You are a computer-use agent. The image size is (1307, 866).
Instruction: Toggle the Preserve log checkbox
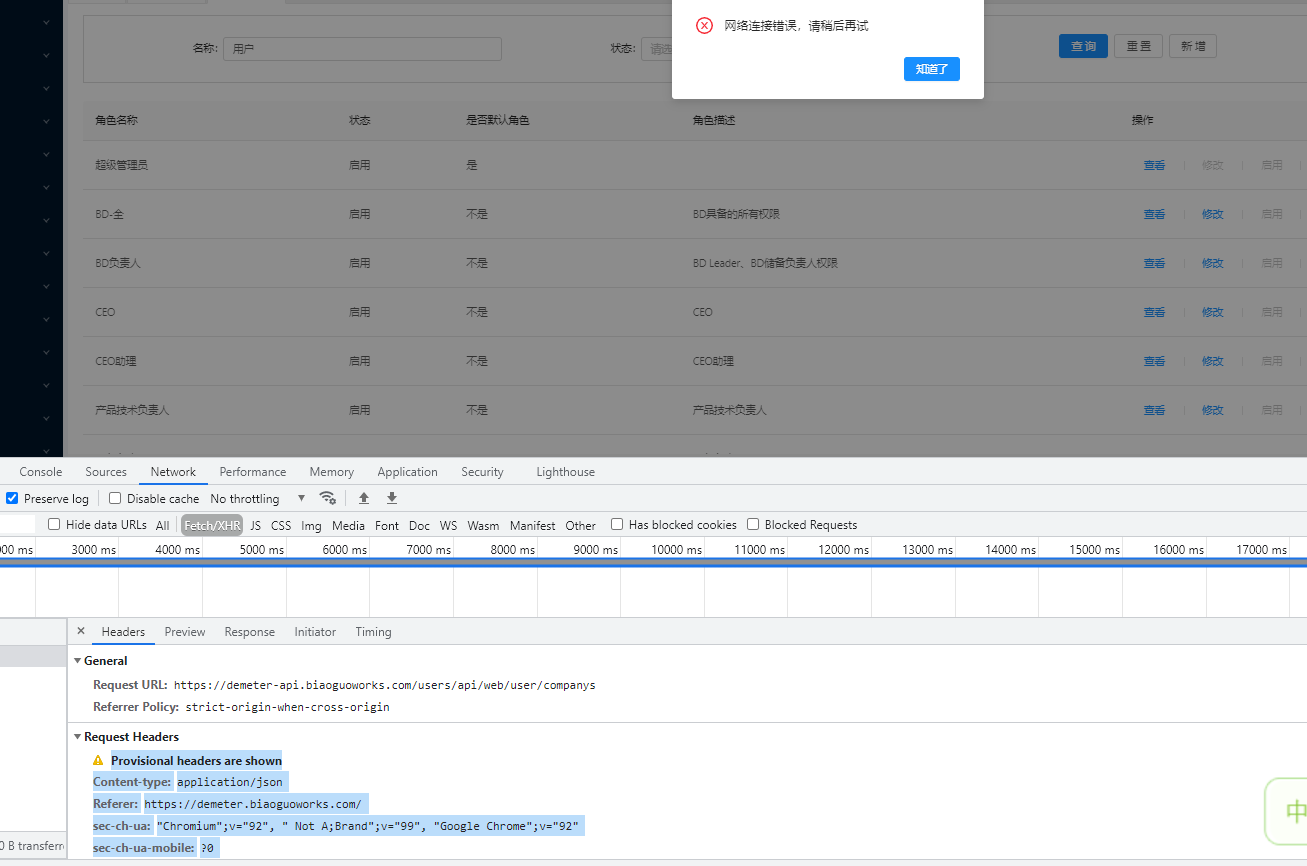[12, 498]
